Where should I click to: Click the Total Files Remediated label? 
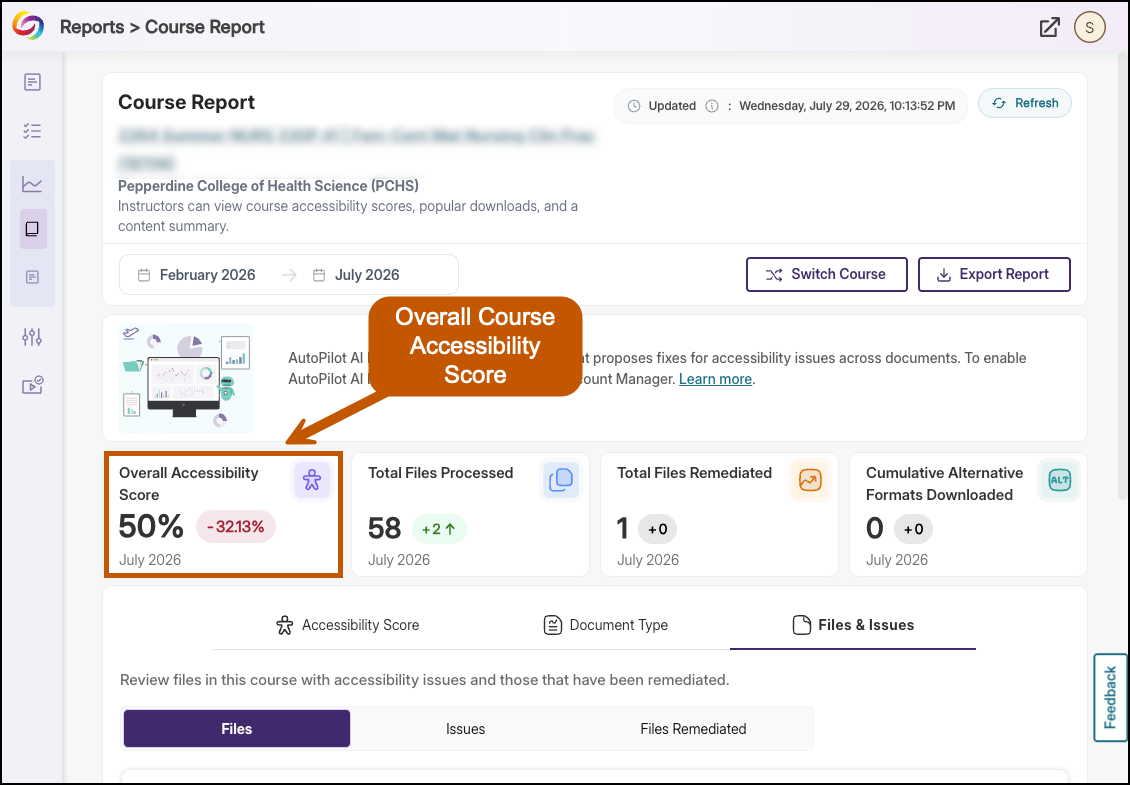pos(694,473)
